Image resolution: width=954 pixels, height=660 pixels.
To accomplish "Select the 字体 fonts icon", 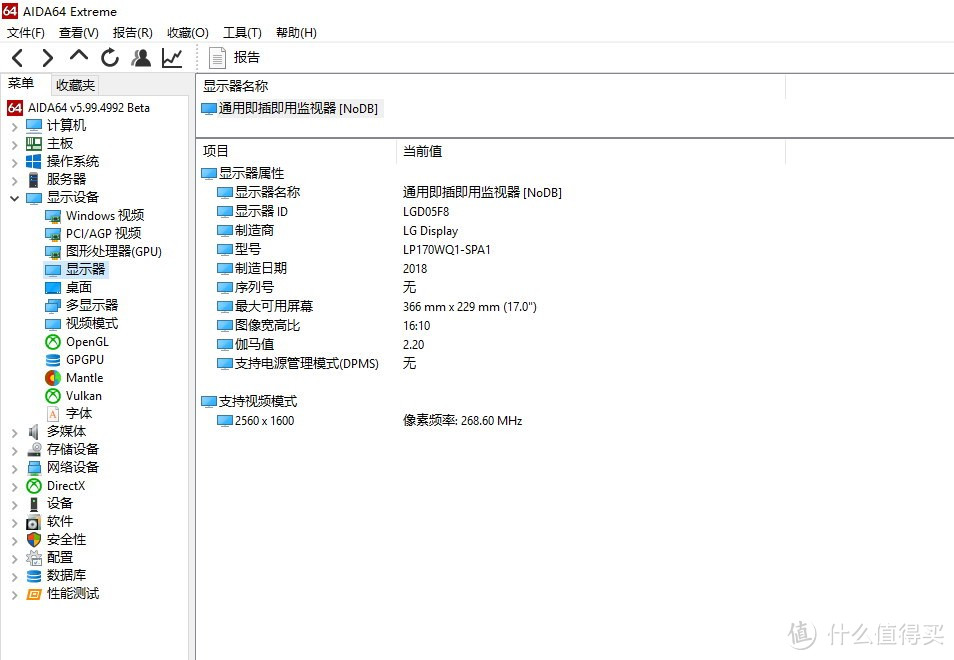I will click(53, 414).
